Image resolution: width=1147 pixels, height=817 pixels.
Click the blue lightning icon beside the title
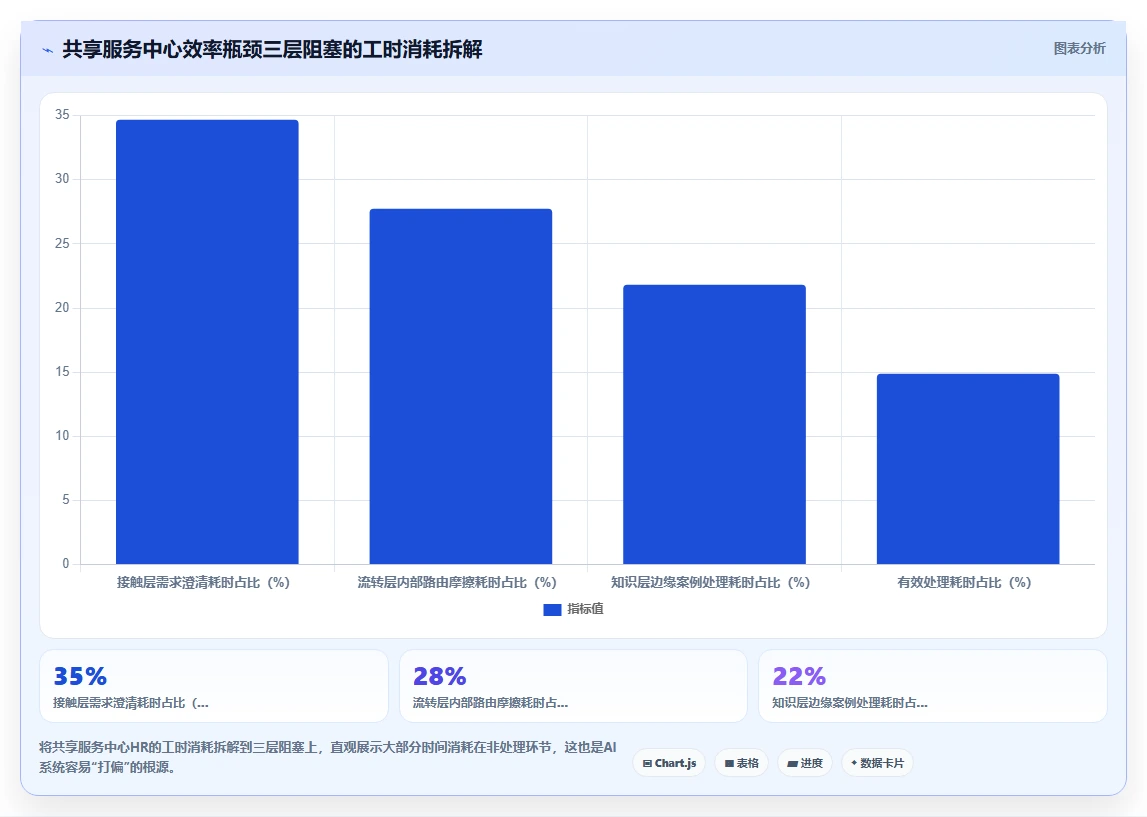point(48,50)
